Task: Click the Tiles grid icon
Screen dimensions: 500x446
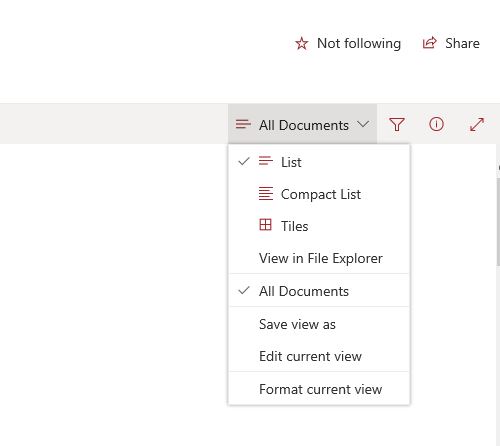Action: click(x=266, y=225)
